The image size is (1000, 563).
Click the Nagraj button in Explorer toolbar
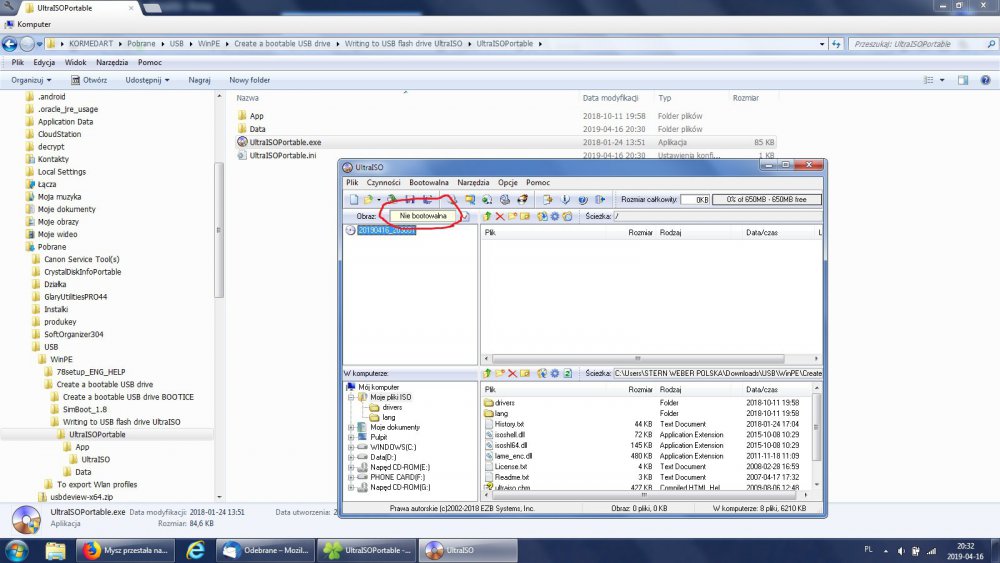point(199,80)
